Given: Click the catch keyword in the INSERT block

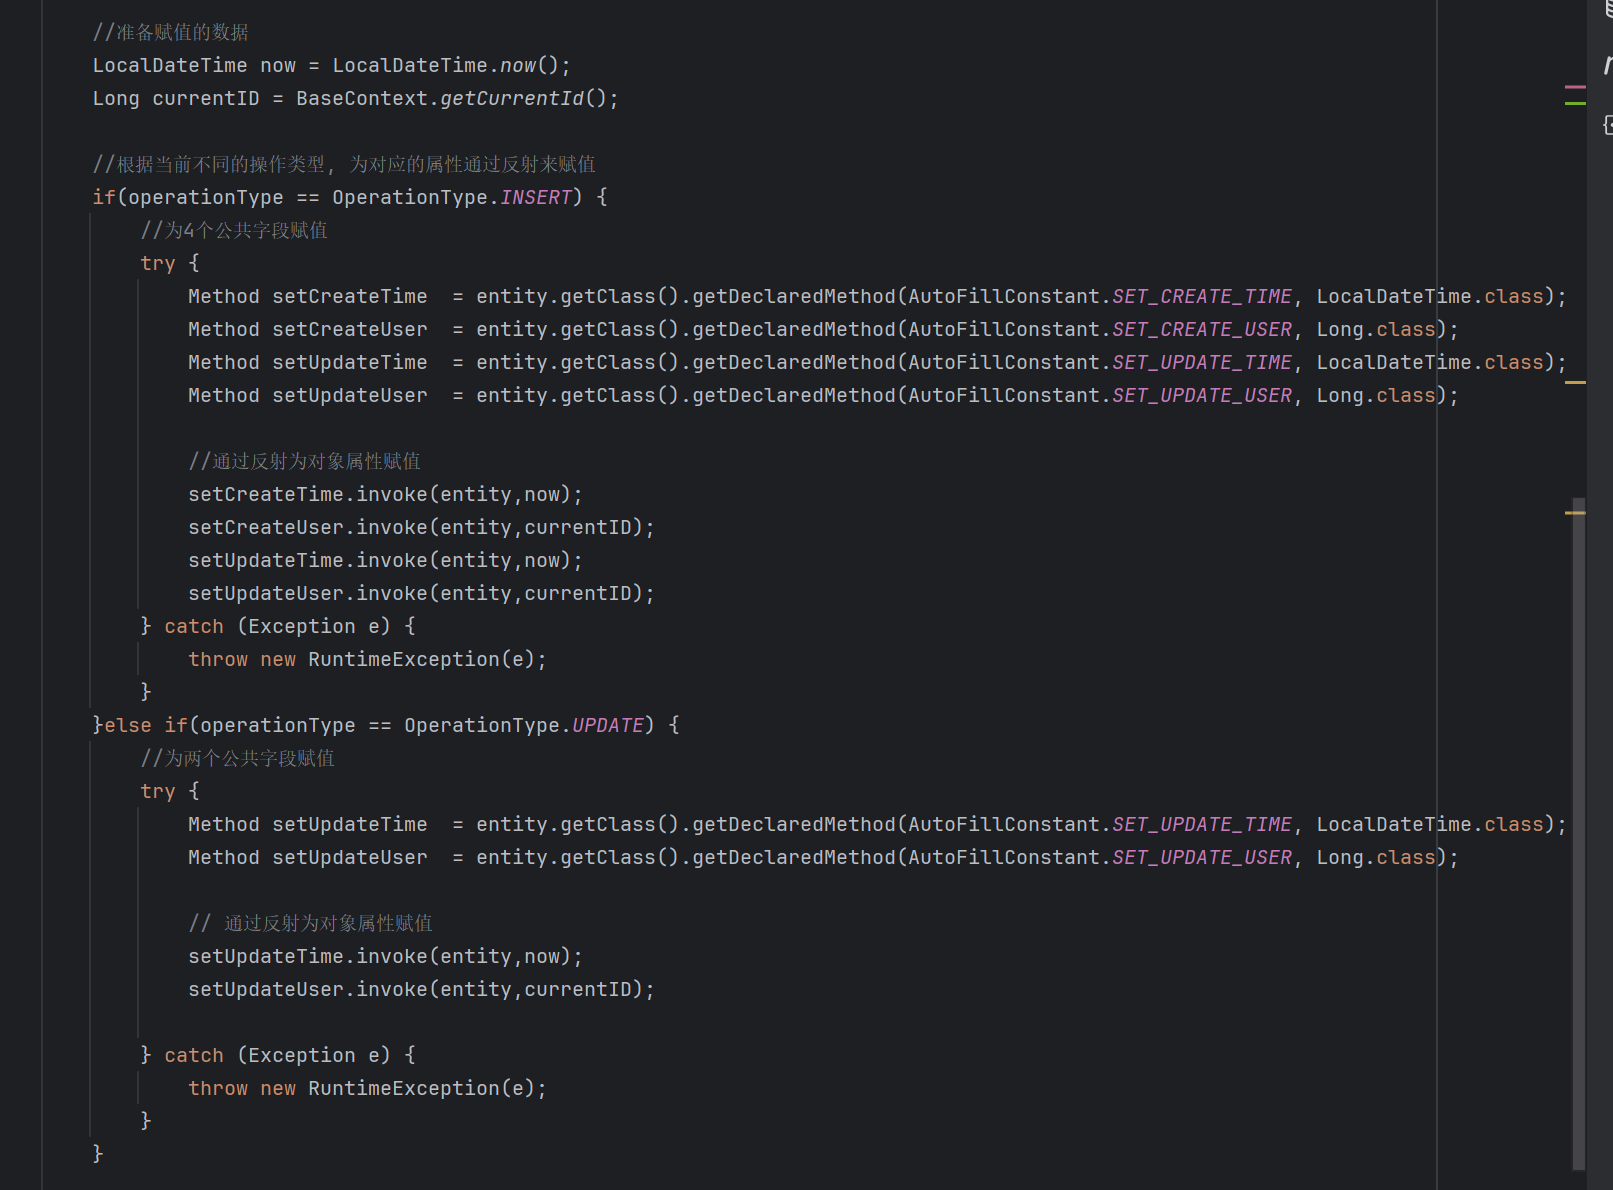Looking at the screenshot, I should point(194,626).
